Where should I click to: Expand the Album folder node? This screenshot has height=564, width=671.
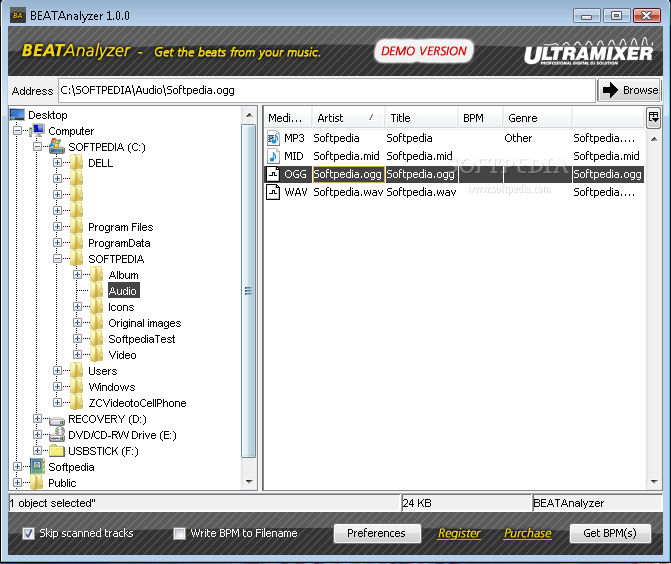point(77,274)
